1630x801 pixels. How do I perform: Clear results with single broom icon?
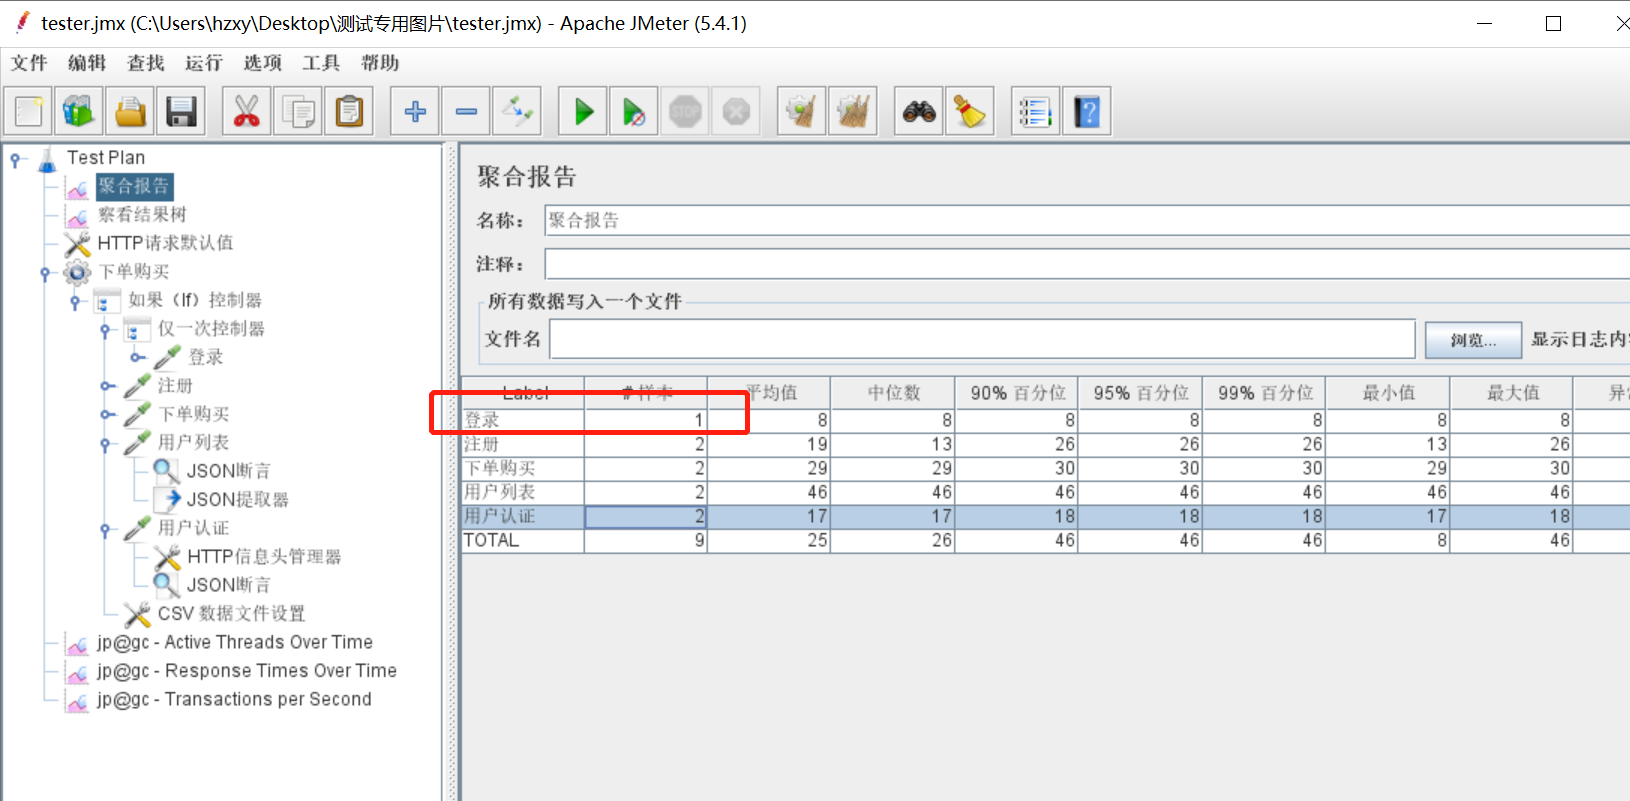[x=802, y=111]
